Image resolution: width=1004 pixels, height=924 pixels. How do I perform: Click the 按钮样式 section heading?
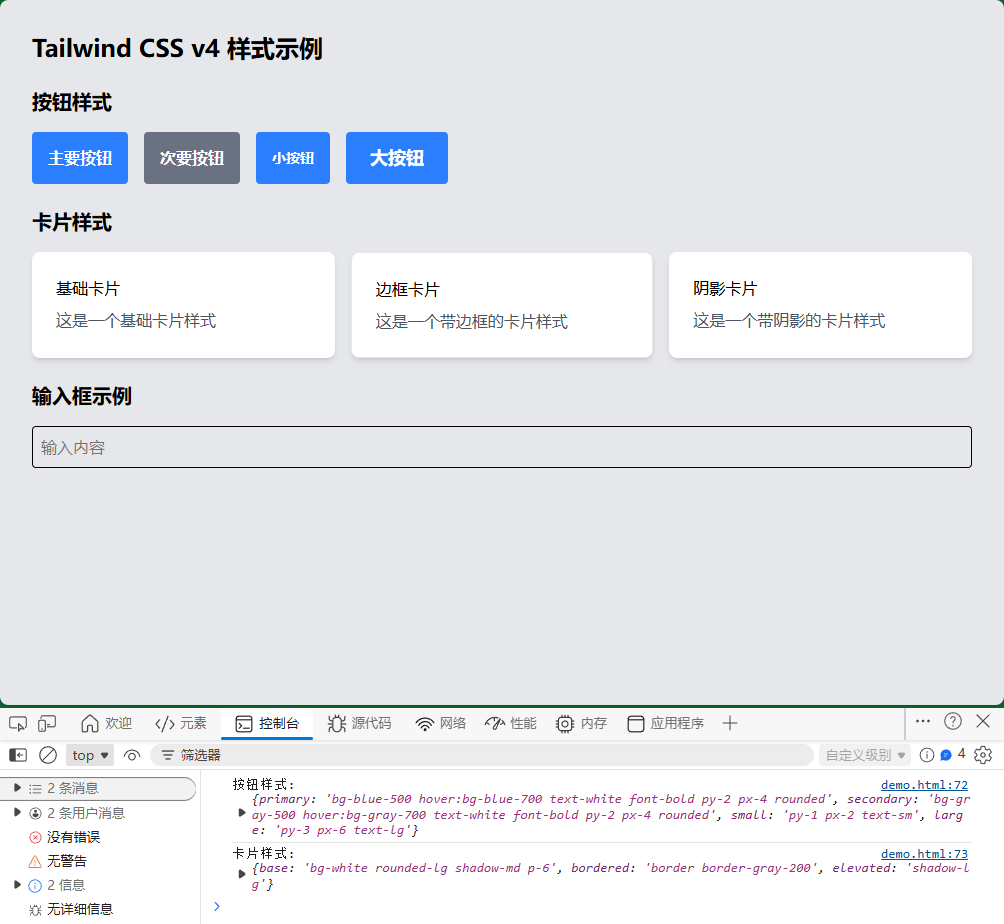point(72,102)
